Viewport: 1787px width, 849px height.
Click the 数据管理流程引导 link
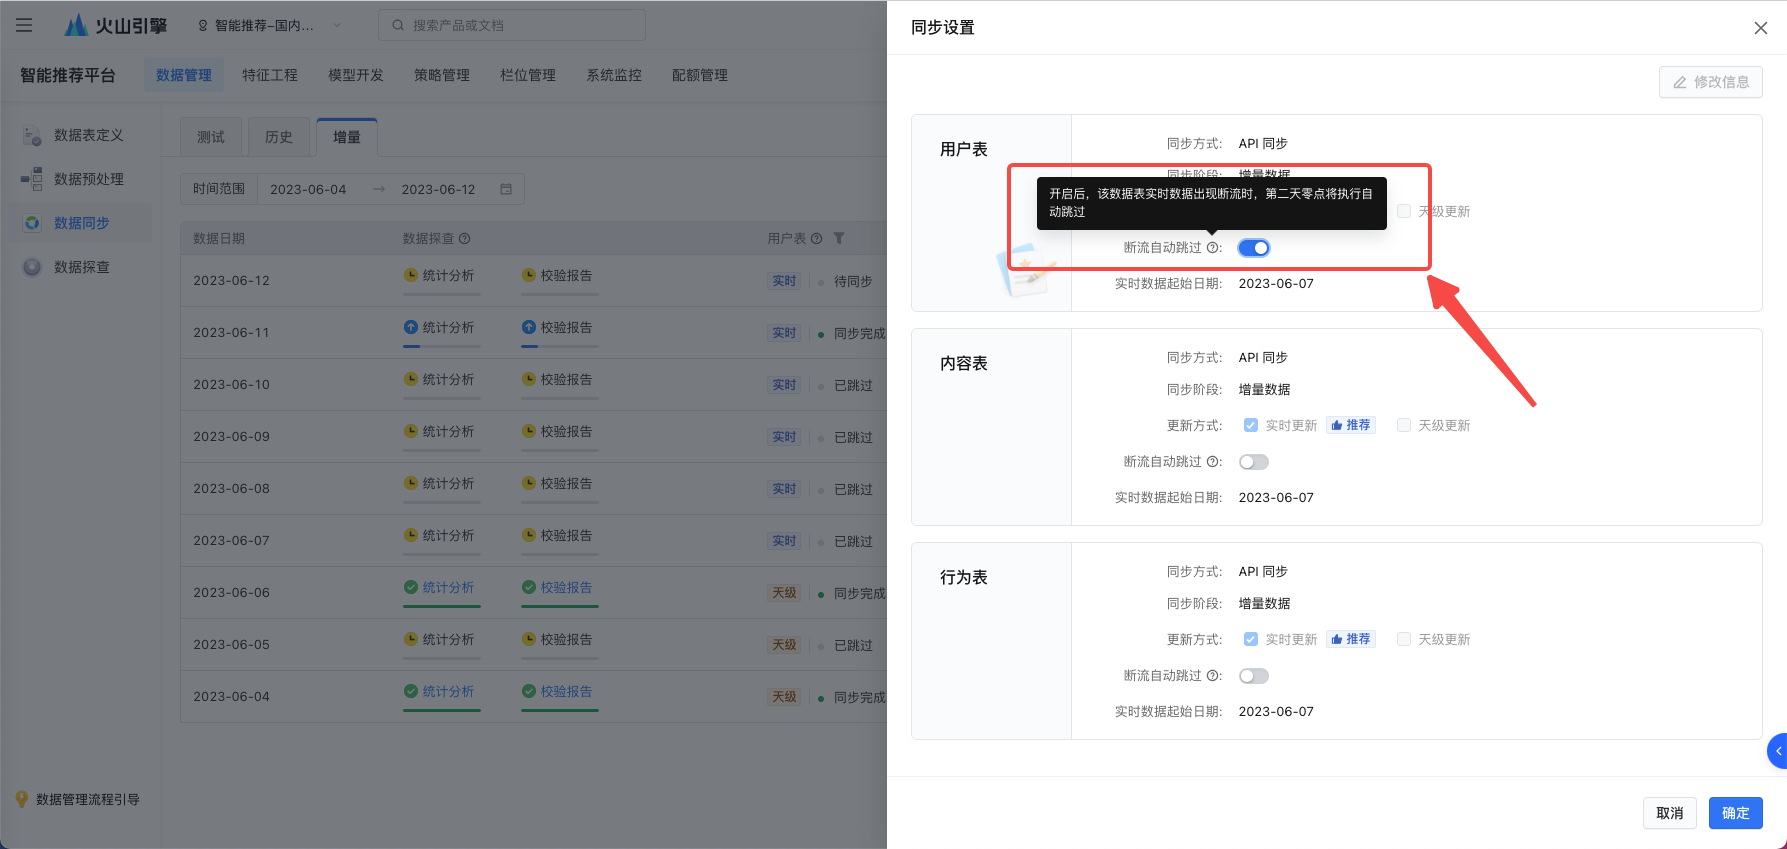point(88,799)
